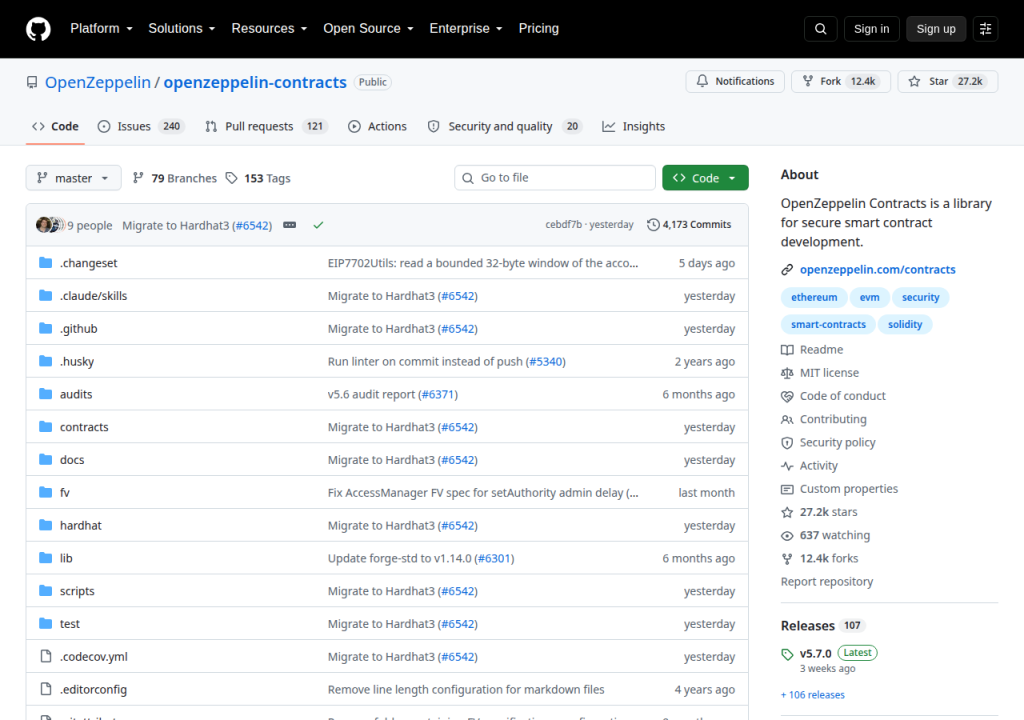Image resolution: width=1024 pixels, height=720 pixels.
Task: Open MIT license link
Action: [x=820, y=372]
